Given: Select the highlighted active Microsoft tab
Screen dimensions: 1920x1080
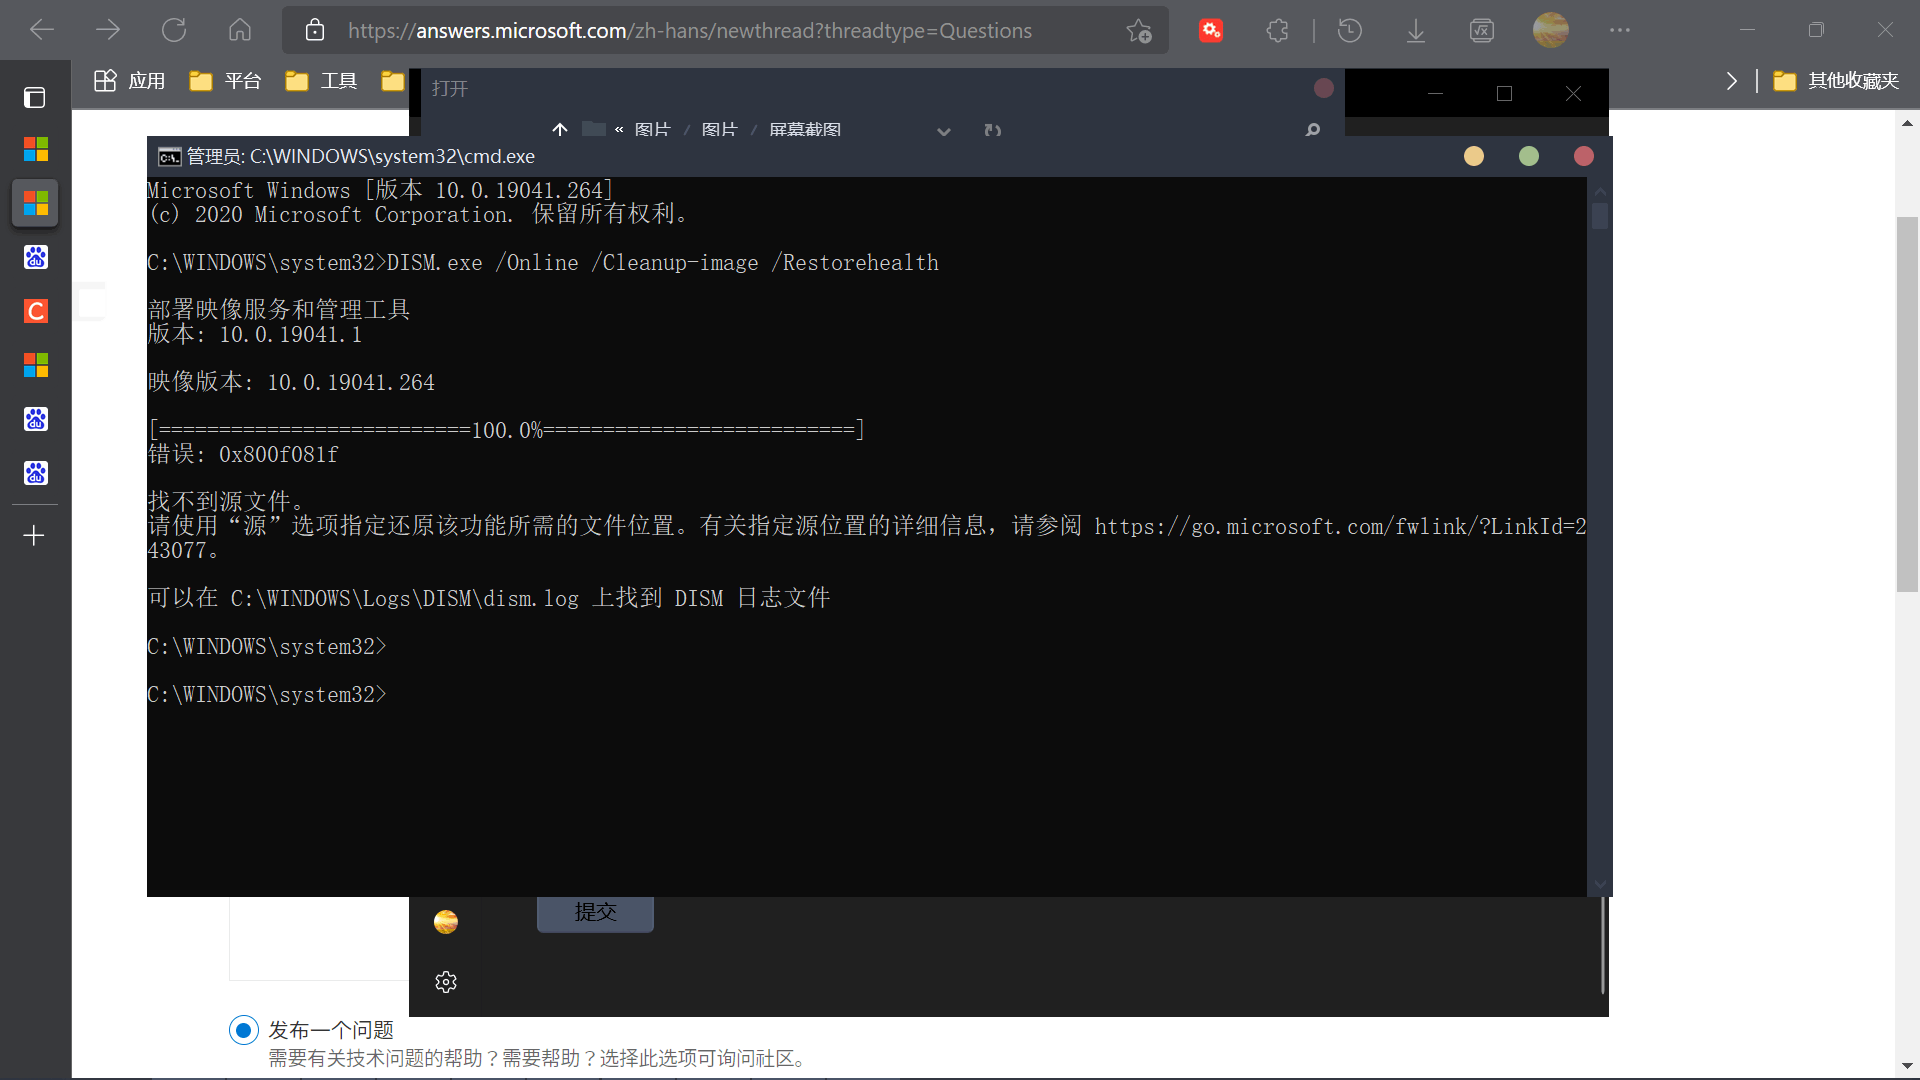Looking at the screenshot, I should coord(35,204).
